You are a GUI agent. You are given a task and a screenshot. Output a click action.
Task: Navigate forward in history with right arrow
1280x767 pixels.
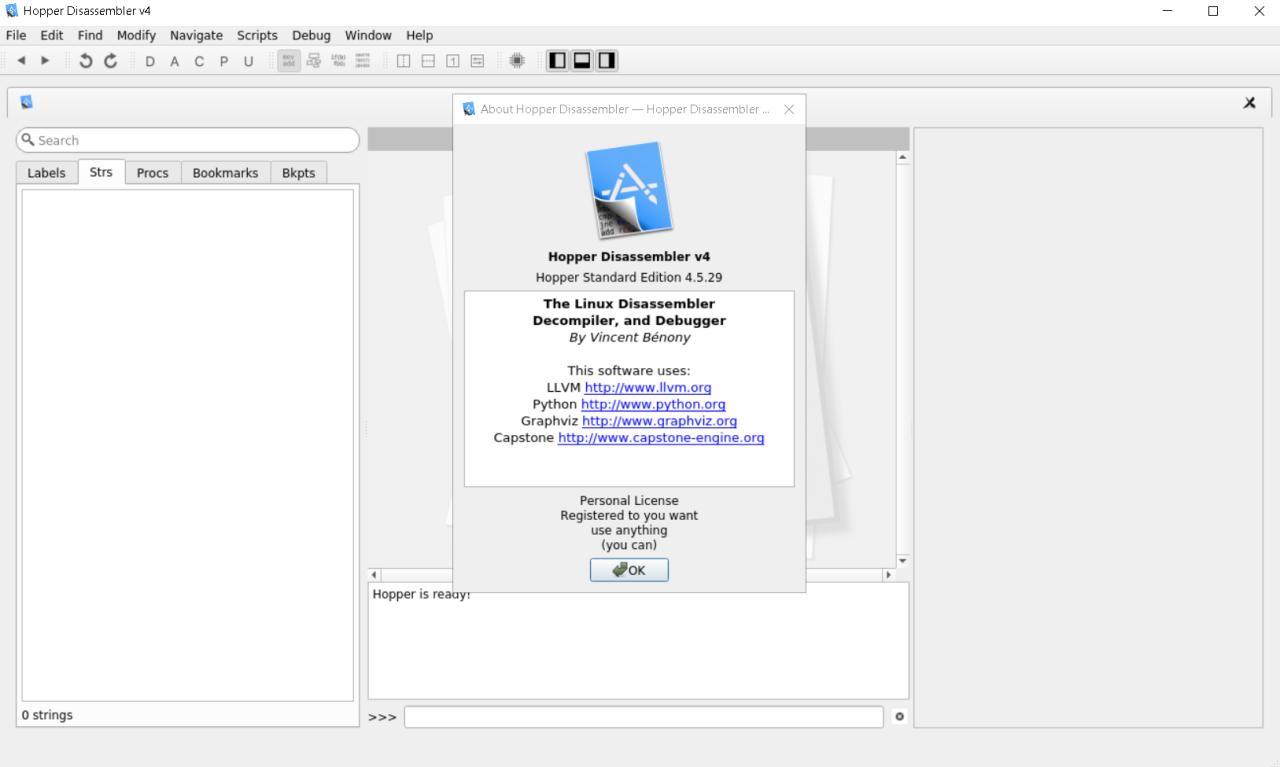coord(44,61)
